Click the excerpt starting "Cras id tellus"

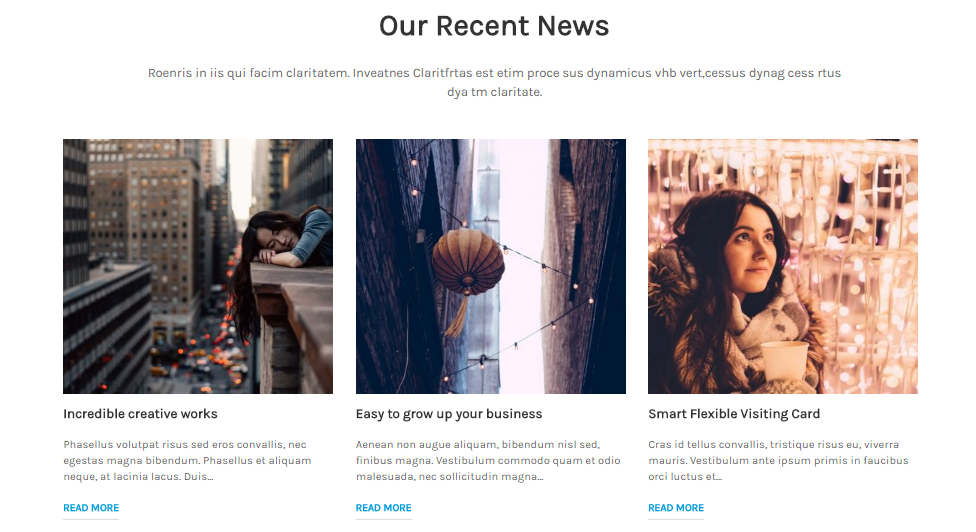click(778, 460)
